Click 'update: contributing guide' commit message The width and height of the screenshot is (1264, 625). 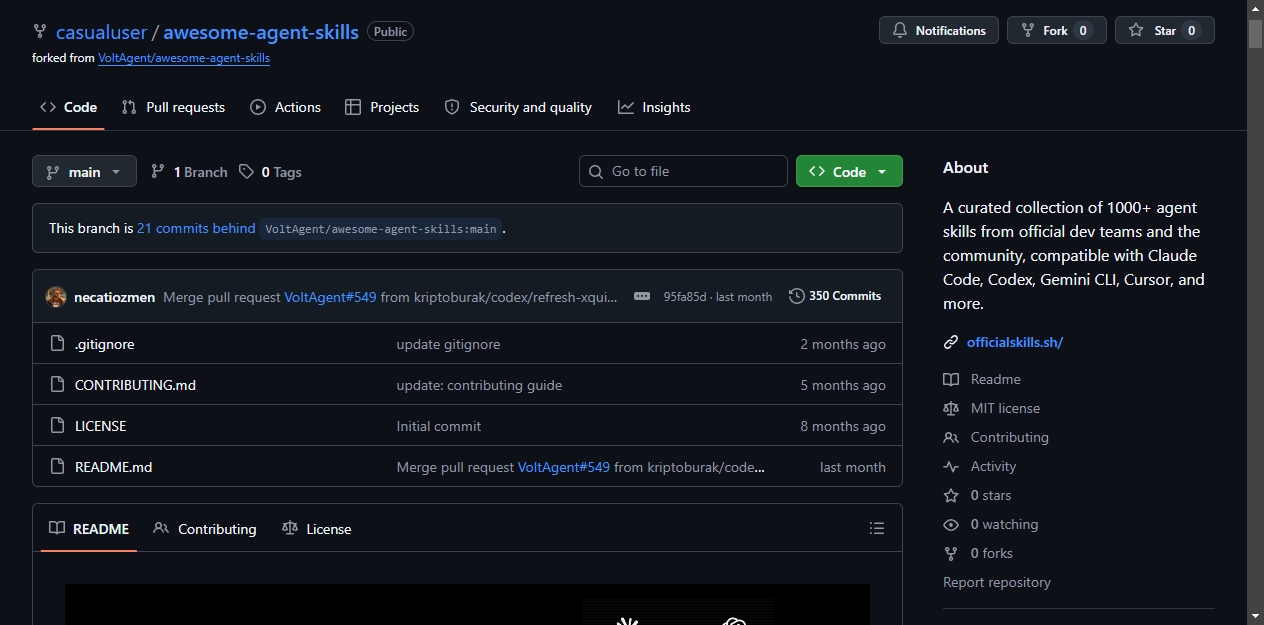479,385
